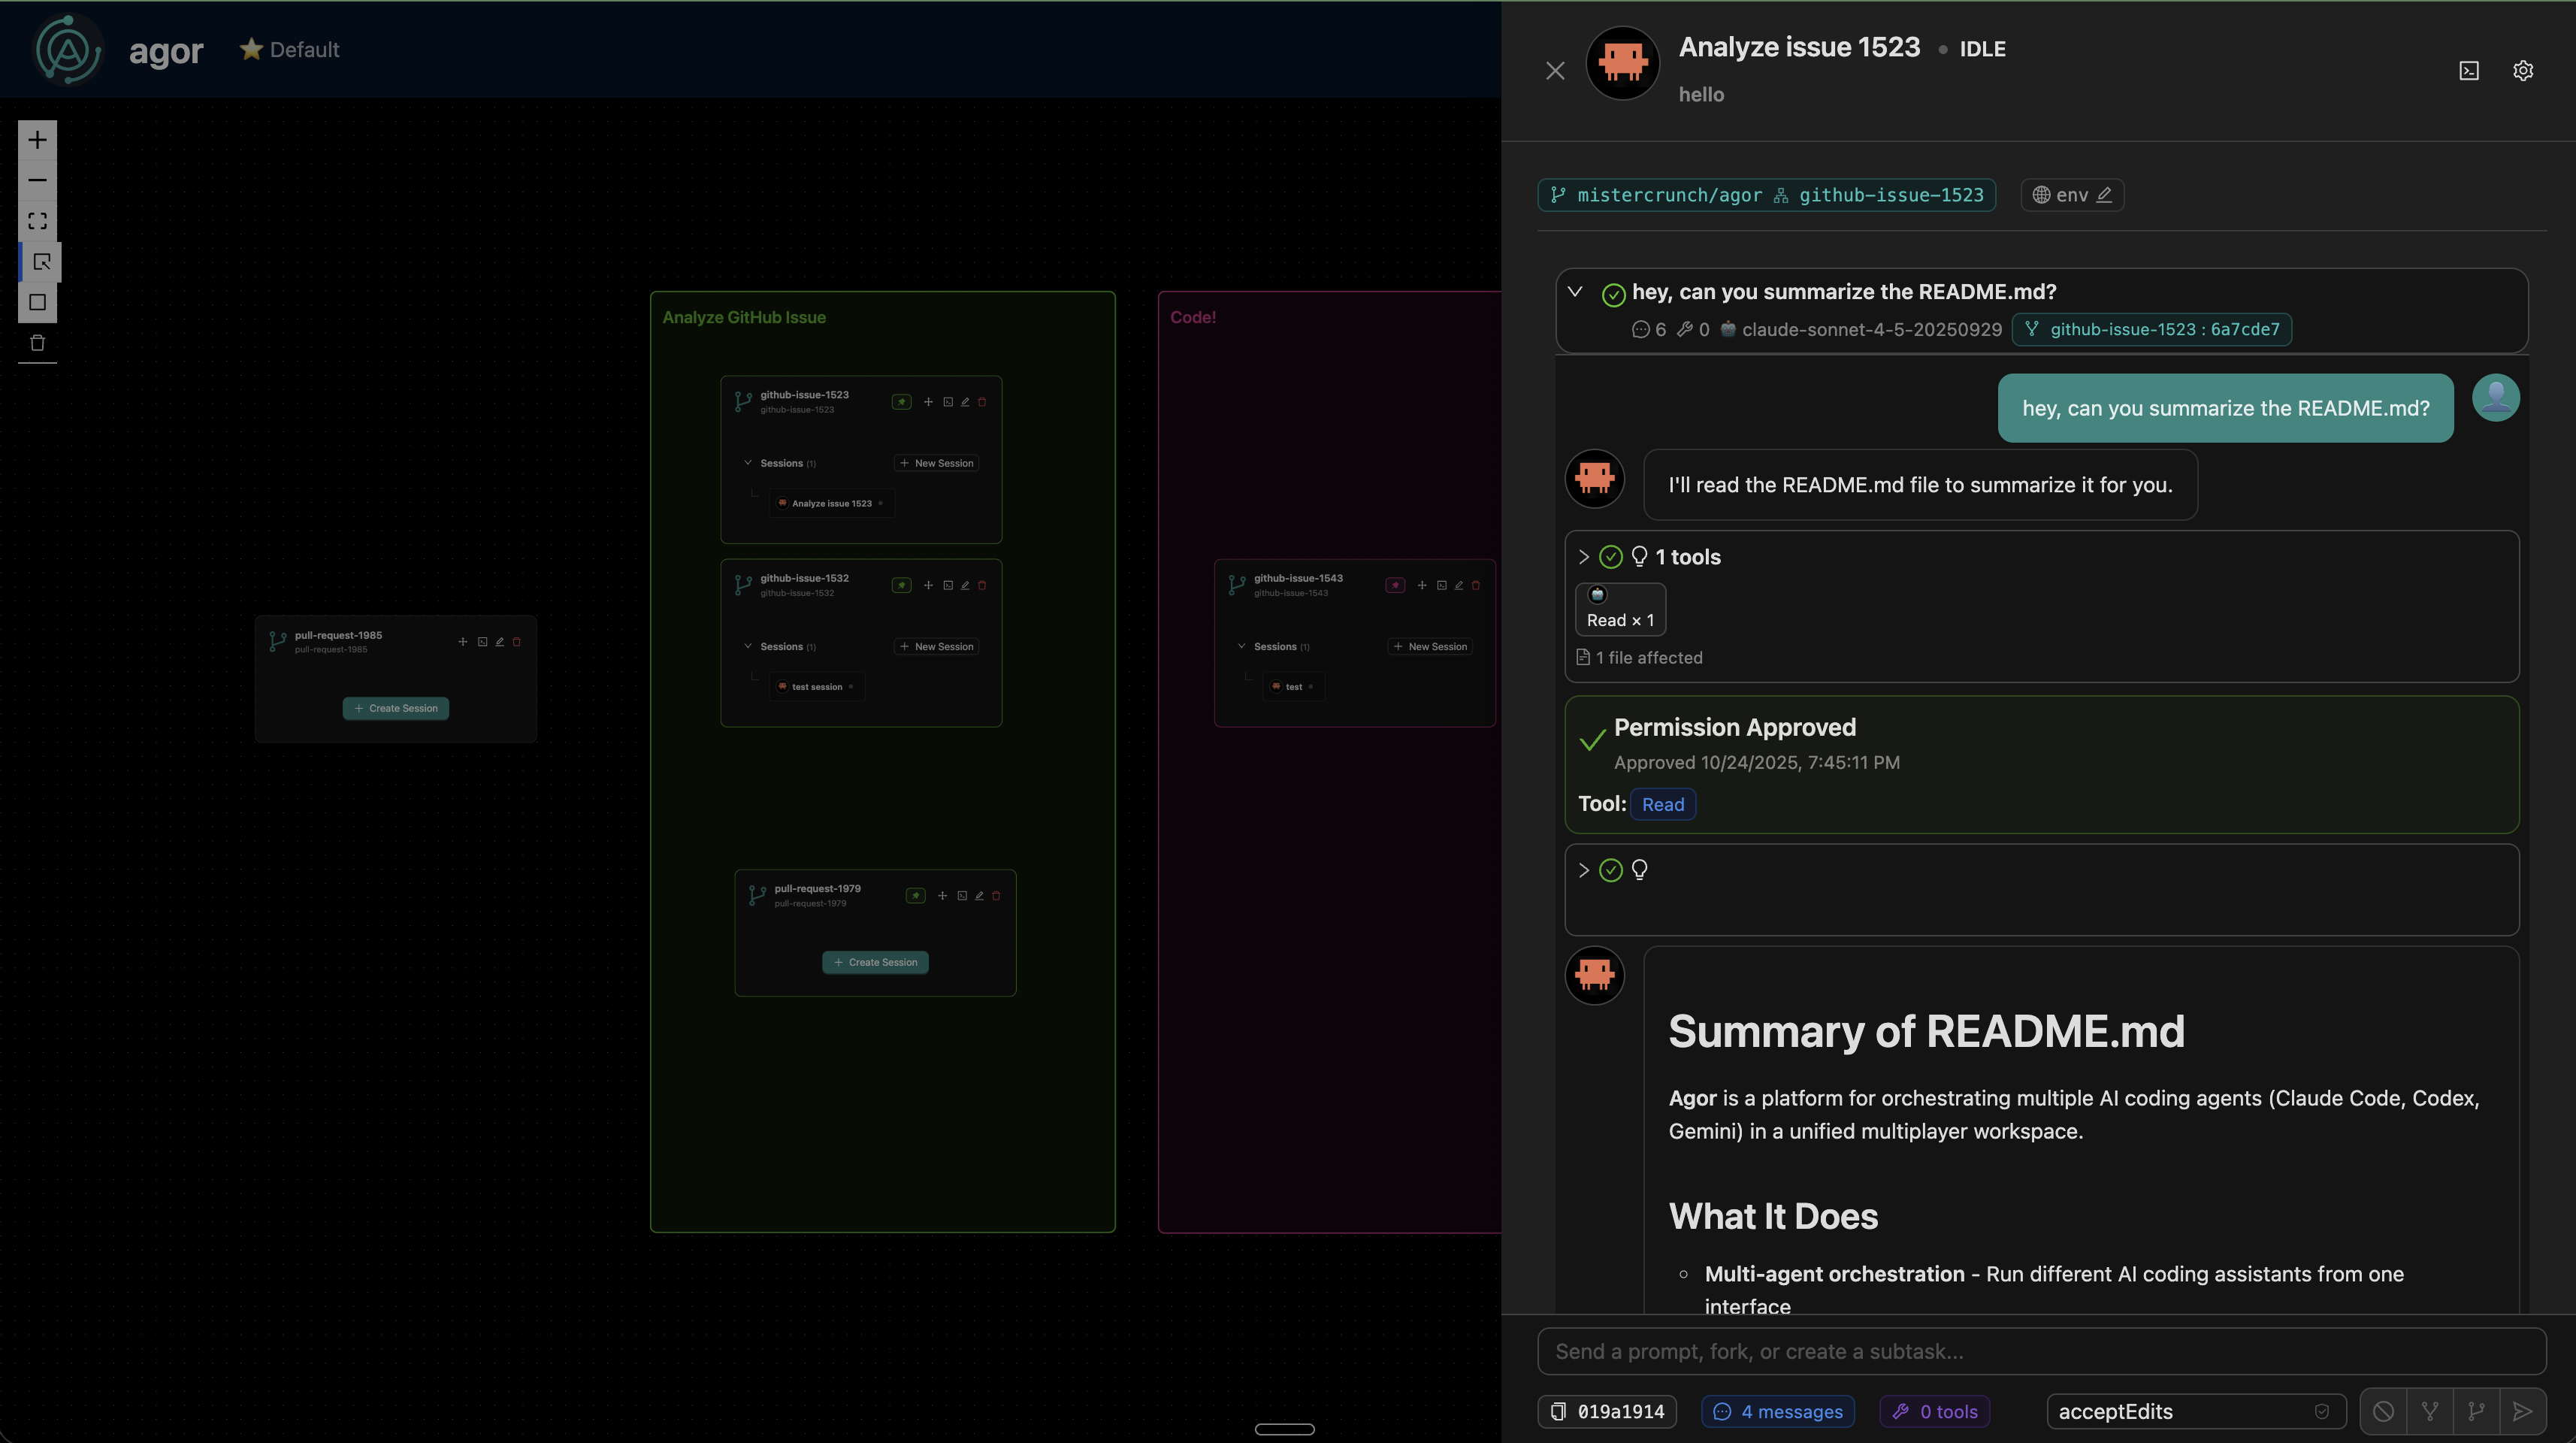Click the fit view canvas icon
This screenshot has height=1443, width=2576.
point(38,221)
